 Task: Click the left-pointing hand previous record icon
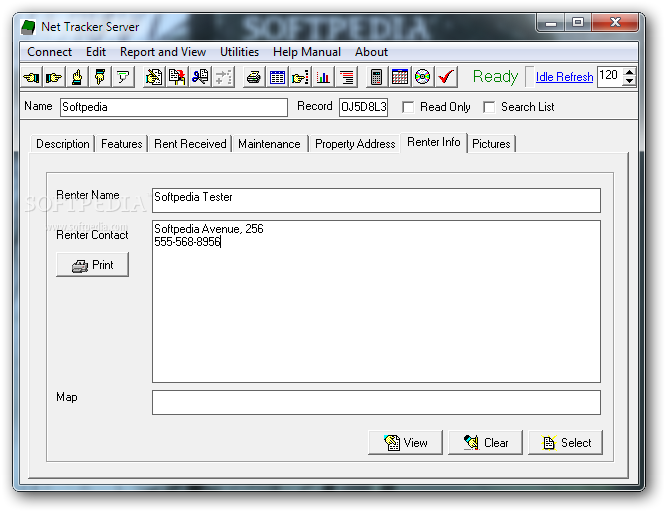pos(31,77)
